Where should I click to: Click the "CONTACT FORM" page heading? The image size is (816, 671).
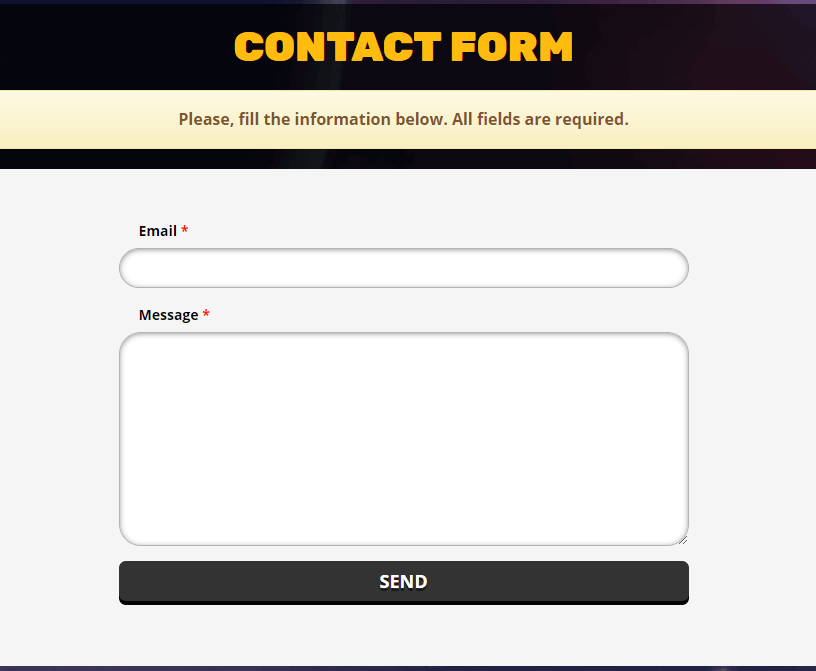pyautogui.click(x=403, y=47)
